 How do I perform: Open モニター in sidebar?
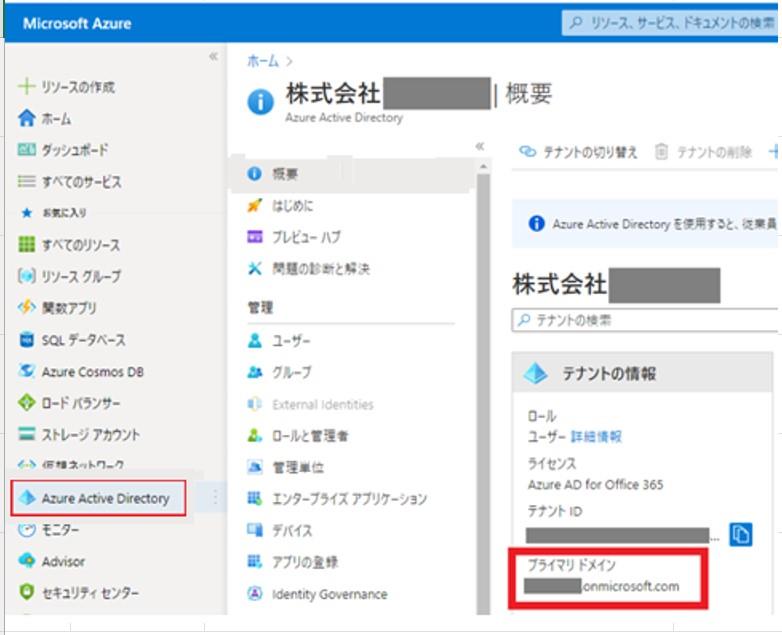[48, 529]
